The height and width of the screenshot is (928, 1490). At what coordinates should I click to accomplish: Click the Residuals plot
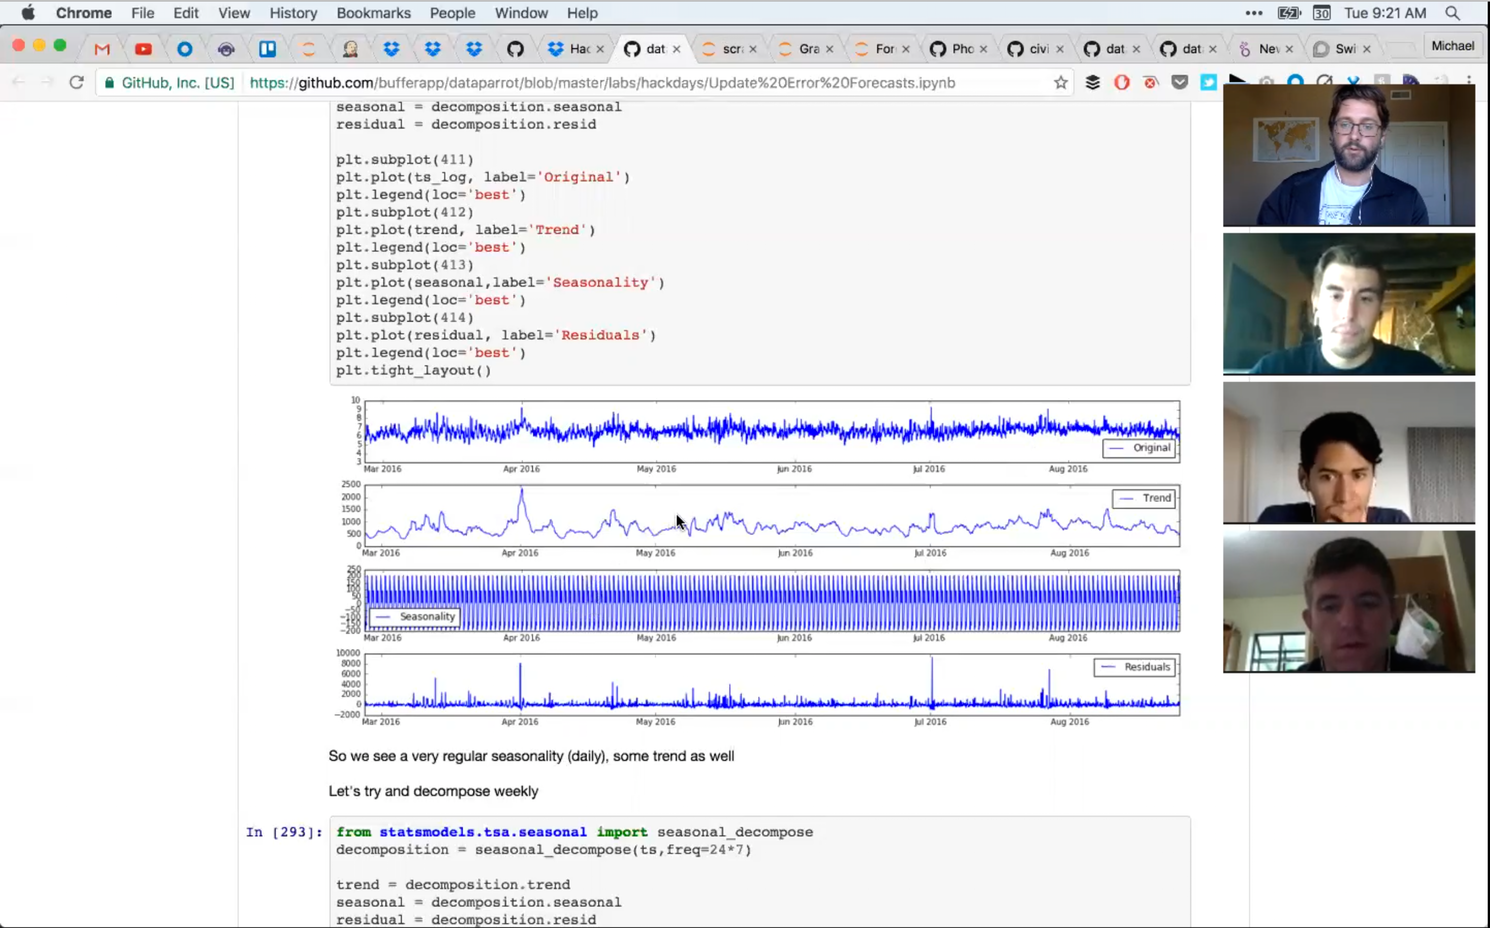(771, 684)
